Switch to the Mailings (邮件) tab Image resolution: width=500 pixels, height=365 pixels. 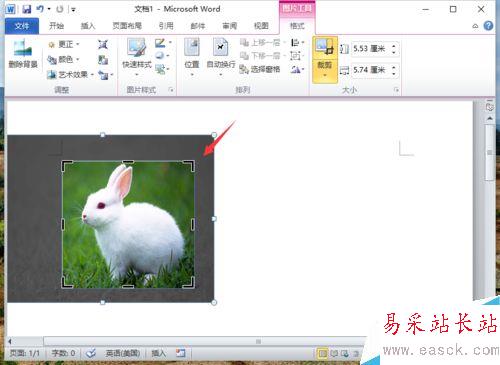pyautogui.click(x=198, y=26)
